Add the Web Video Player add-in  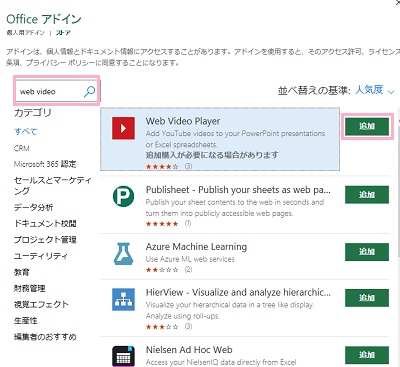pyautogui.click(x=367, y=126)
